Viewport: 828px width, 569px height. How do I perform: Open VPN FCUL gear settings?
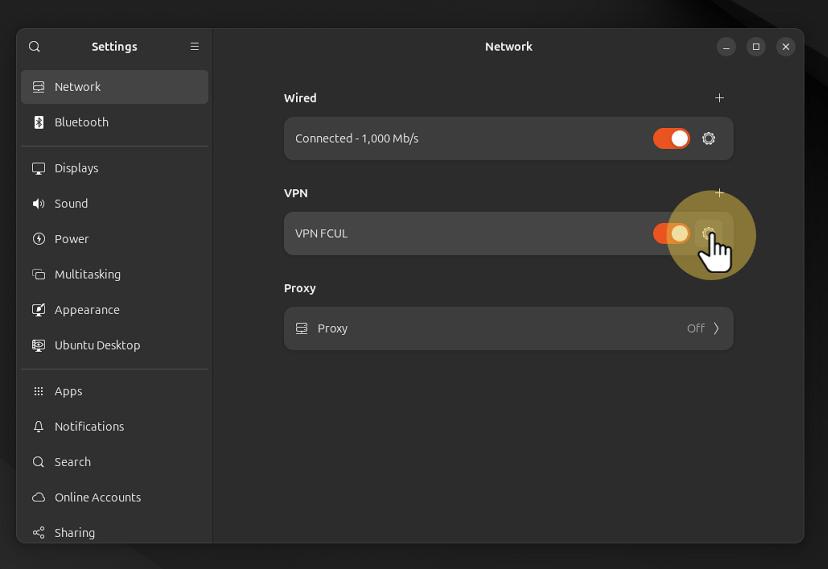click(708, 234)
